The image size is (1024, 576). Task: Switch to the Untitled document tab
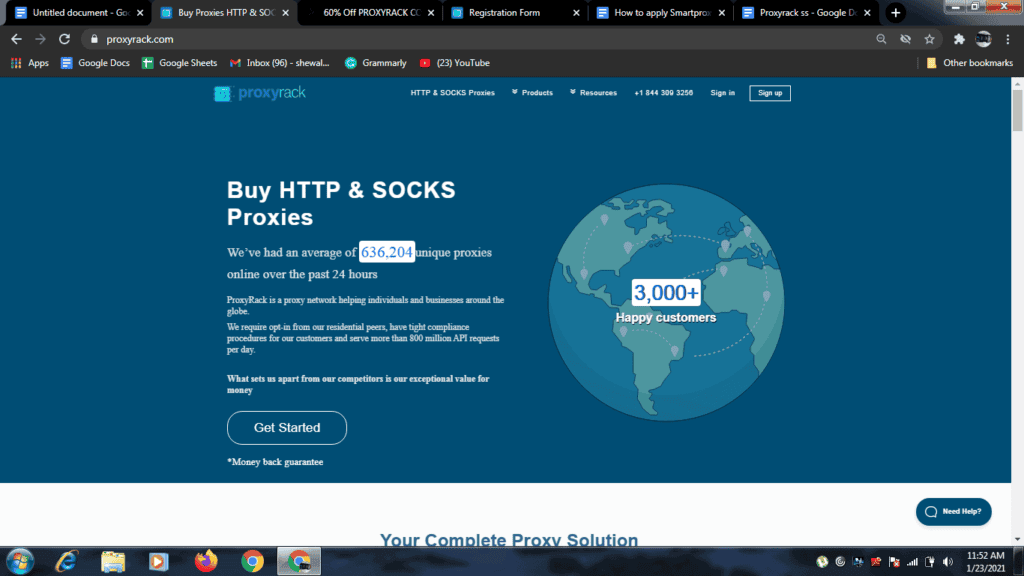tap(78, 12)
